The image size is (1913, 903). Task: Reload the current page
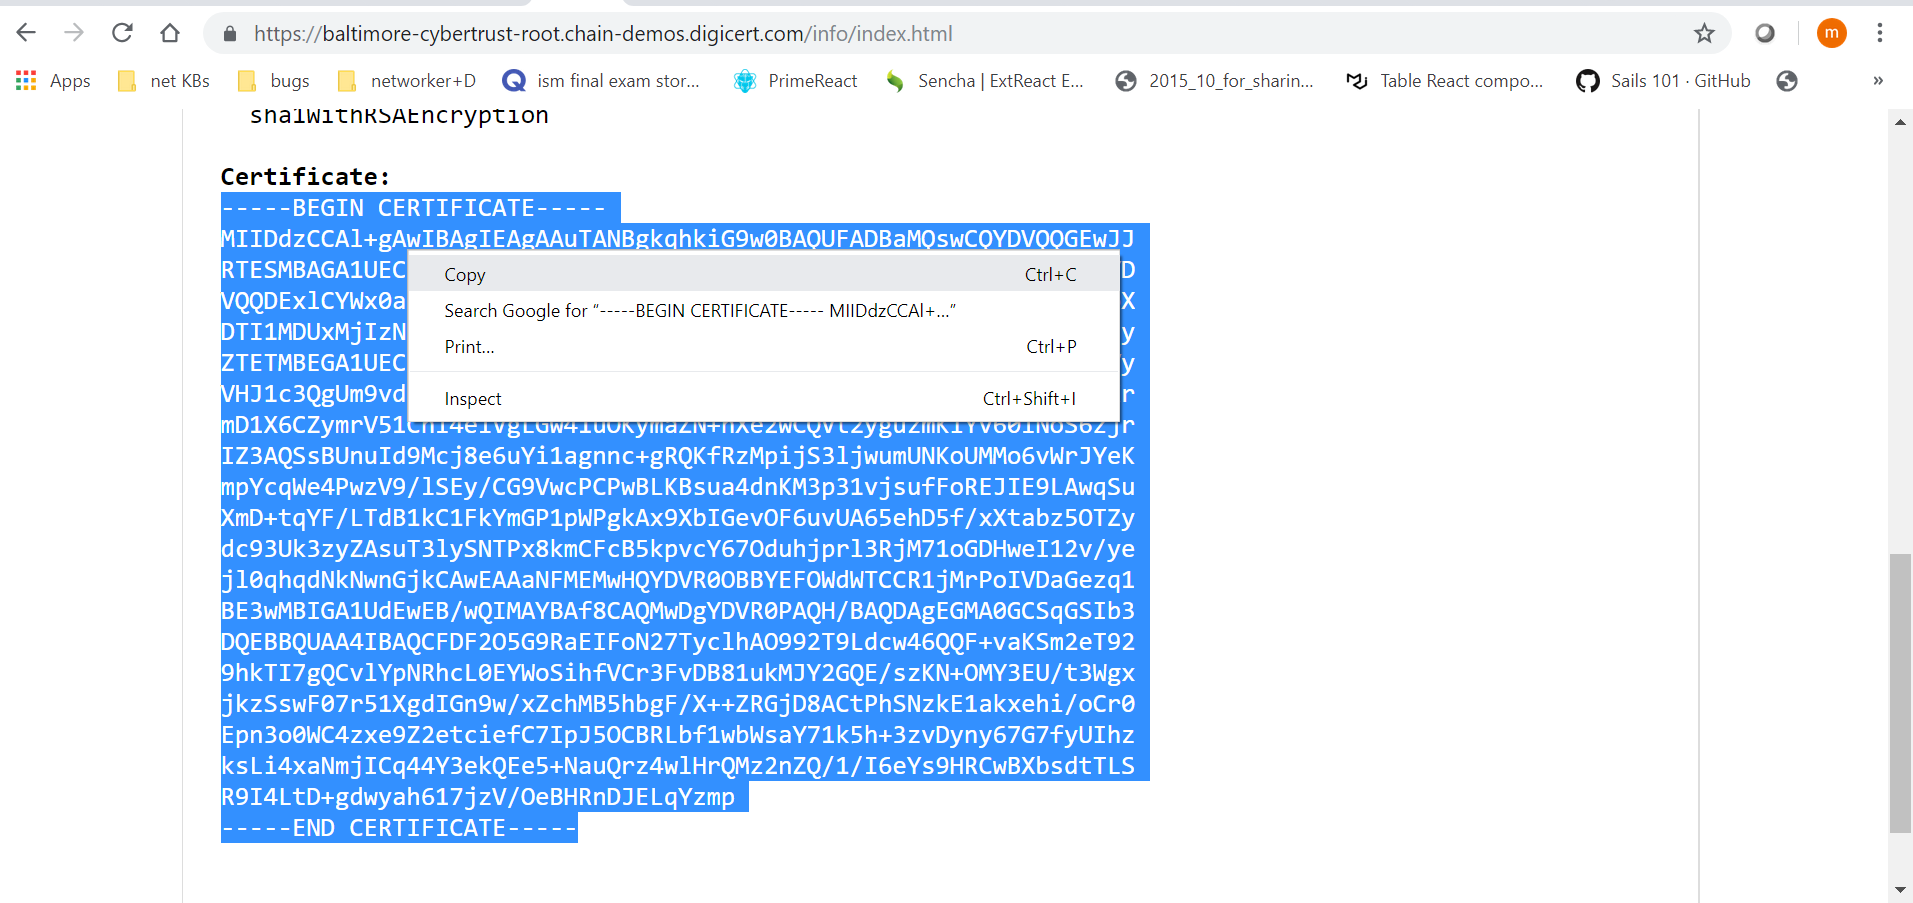[x=122, y=33]
